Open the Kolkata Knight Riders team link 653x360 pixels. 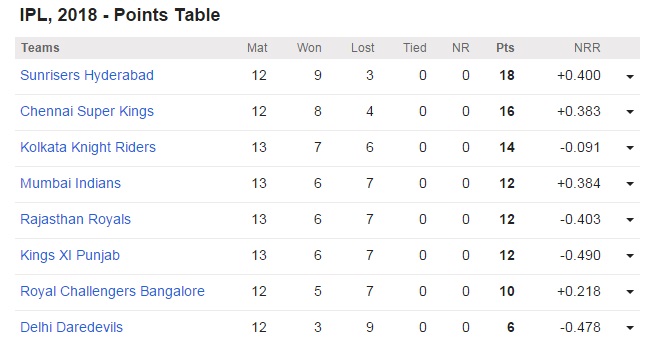tap(88, 147)
